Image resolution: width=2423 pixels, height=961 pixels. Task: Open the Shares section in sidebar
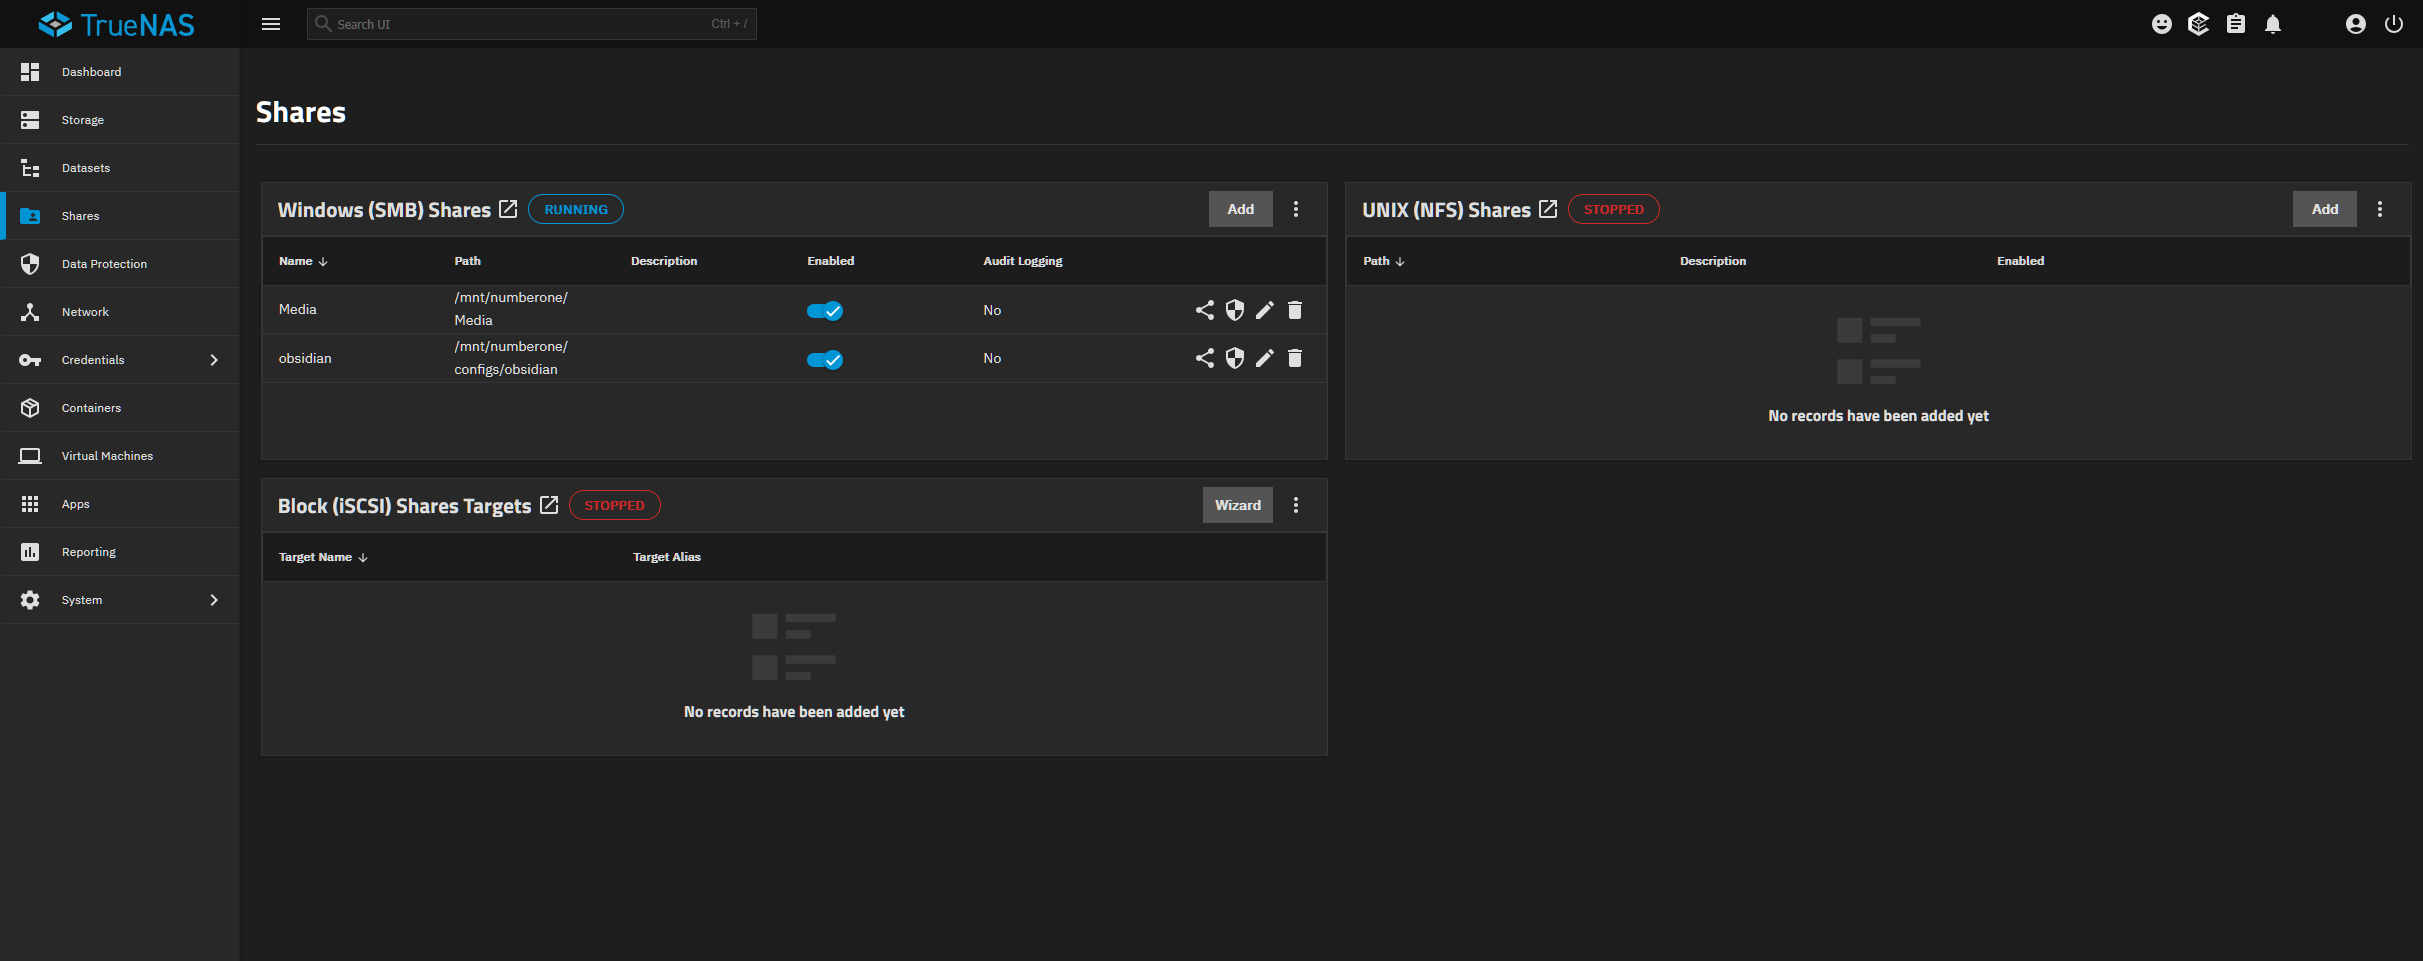[80, 215]
